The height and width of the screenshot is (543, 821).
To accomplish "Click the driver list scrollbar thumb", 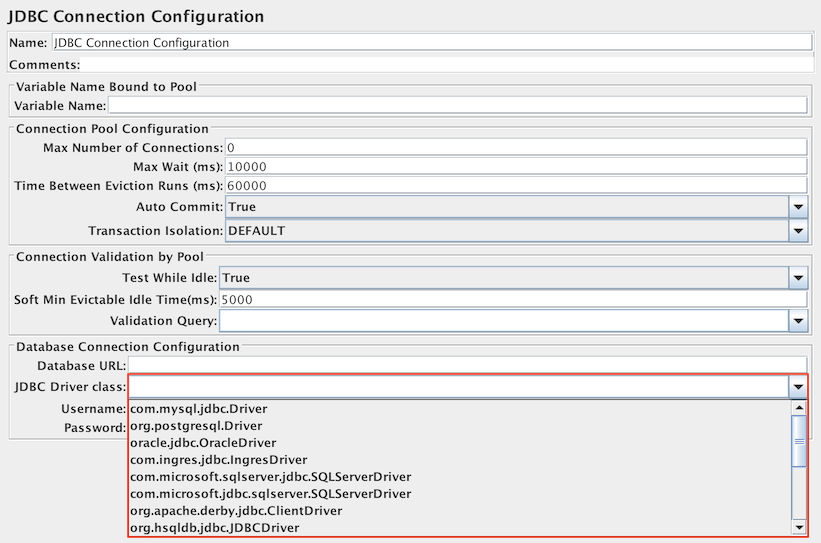I will pos(798,442).
